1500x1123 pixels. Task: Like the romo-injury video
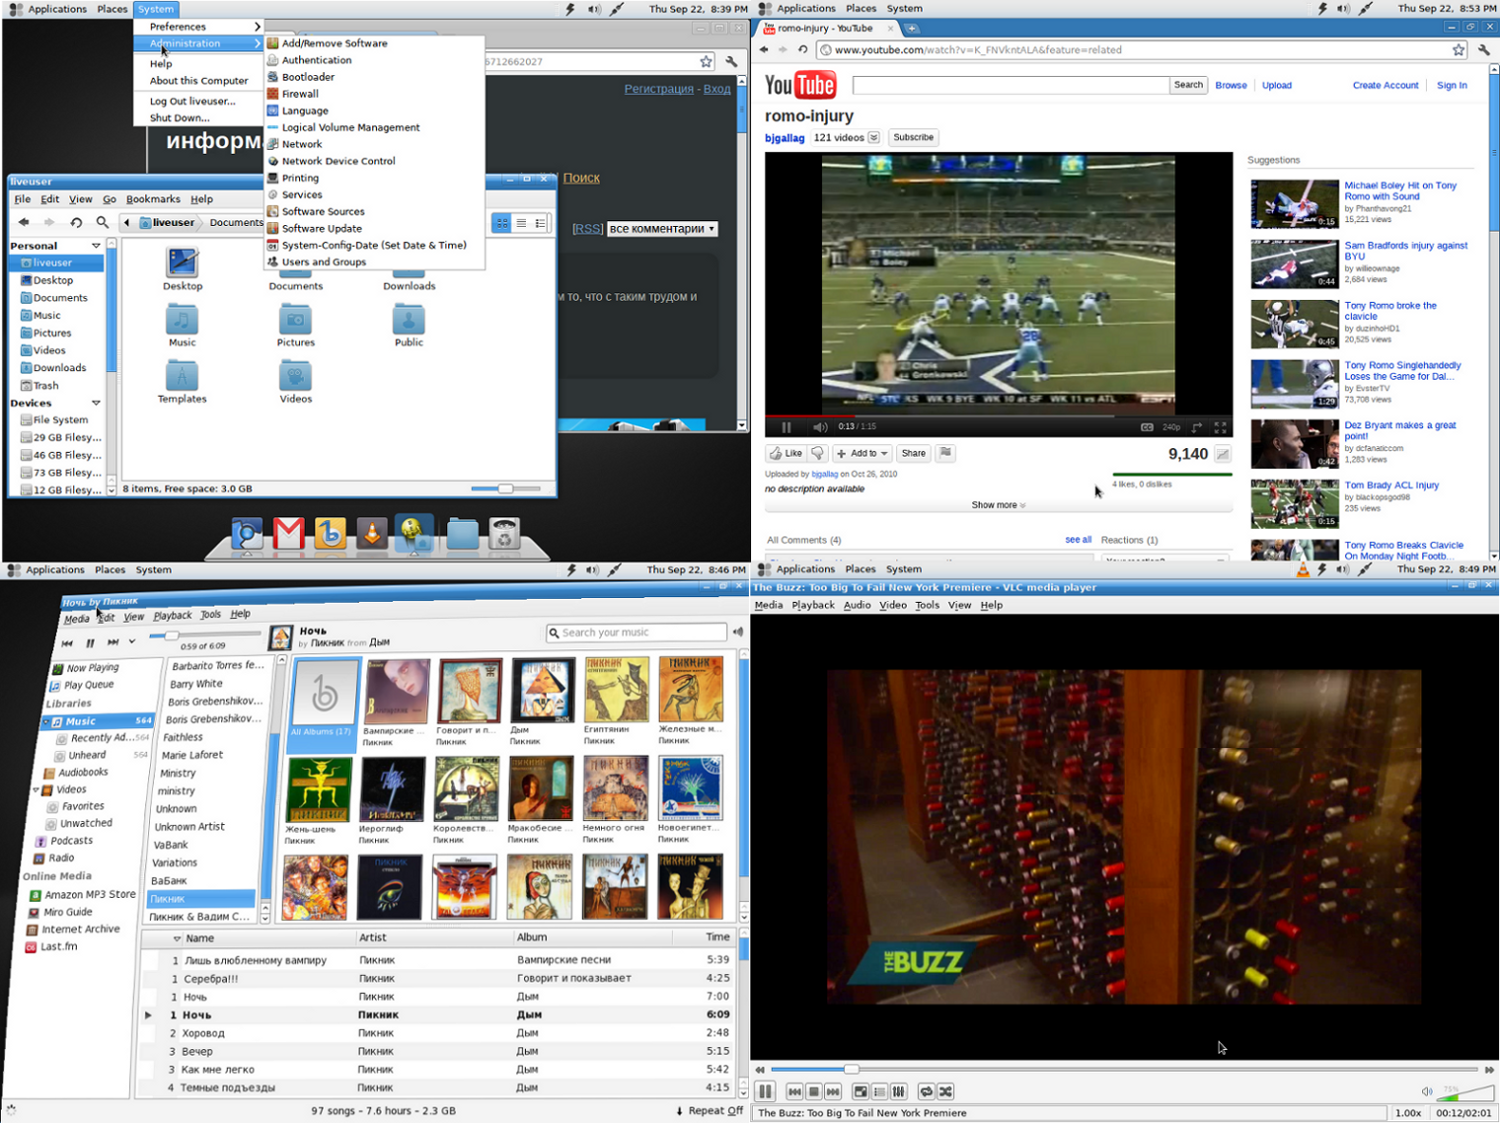tap(786, 453)
